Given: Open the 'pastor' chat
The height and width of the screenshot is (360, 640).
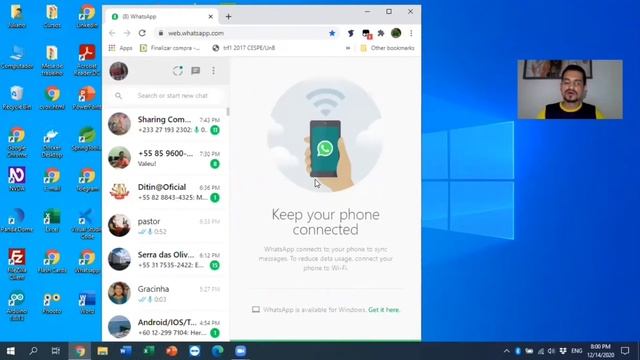Looking at the screenshot, I should 165,226.
